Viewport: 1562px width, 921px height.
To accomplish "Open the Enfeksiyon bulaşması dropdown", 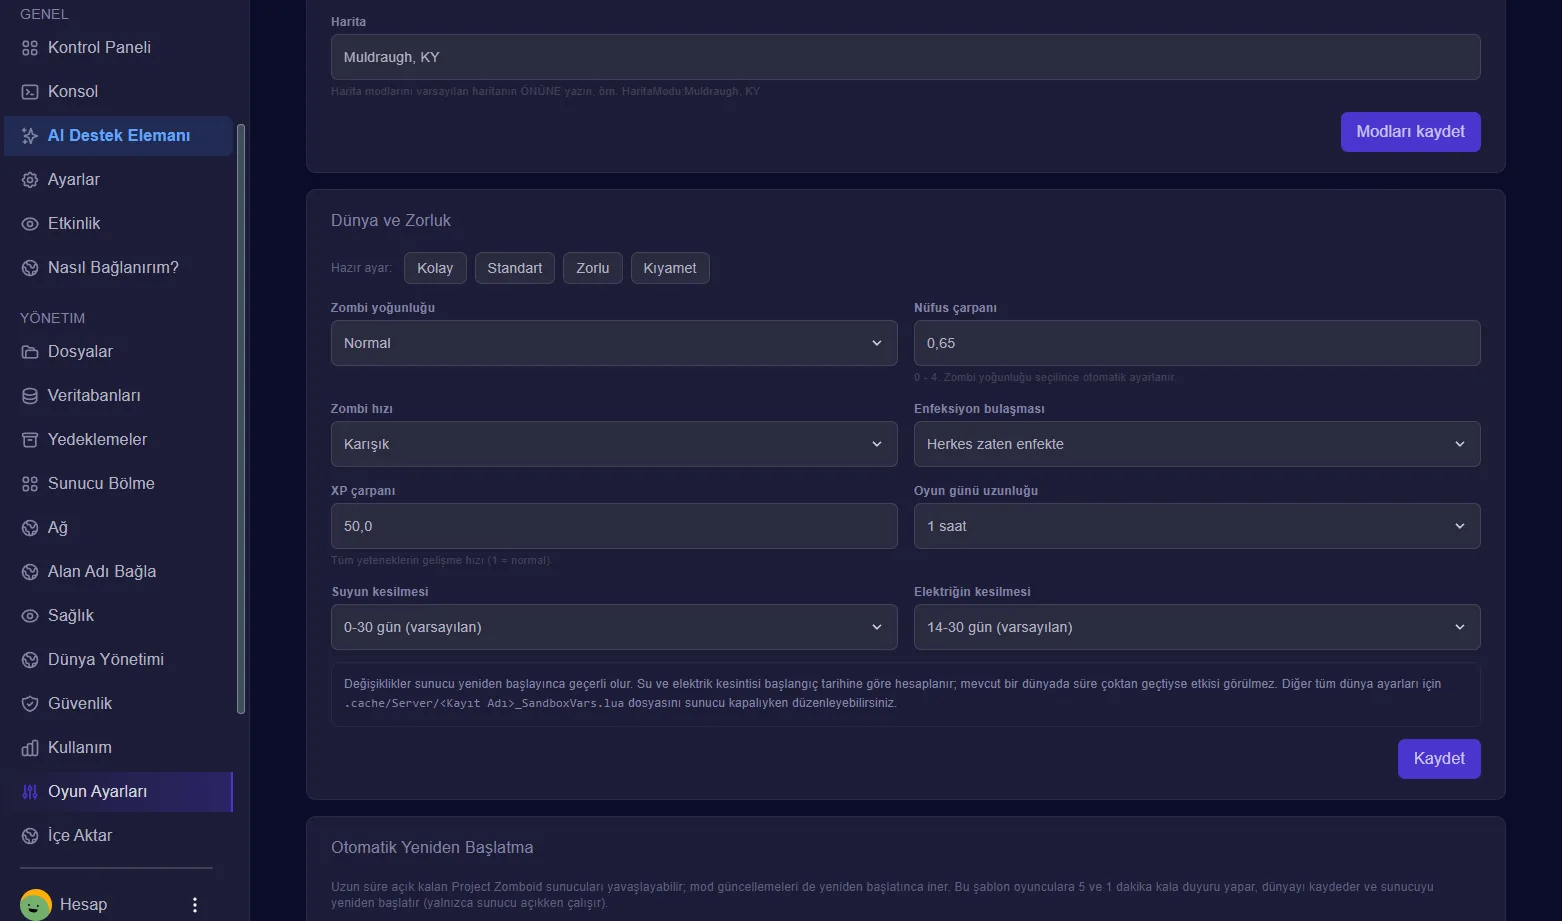I will 1197,444.
